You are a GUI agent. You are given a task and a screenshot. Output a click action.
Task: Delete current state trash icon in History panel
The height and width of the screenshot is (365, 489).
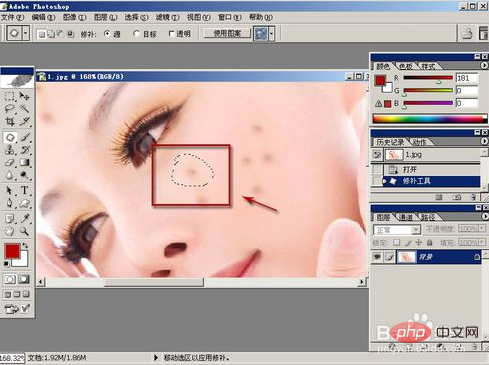473,197
